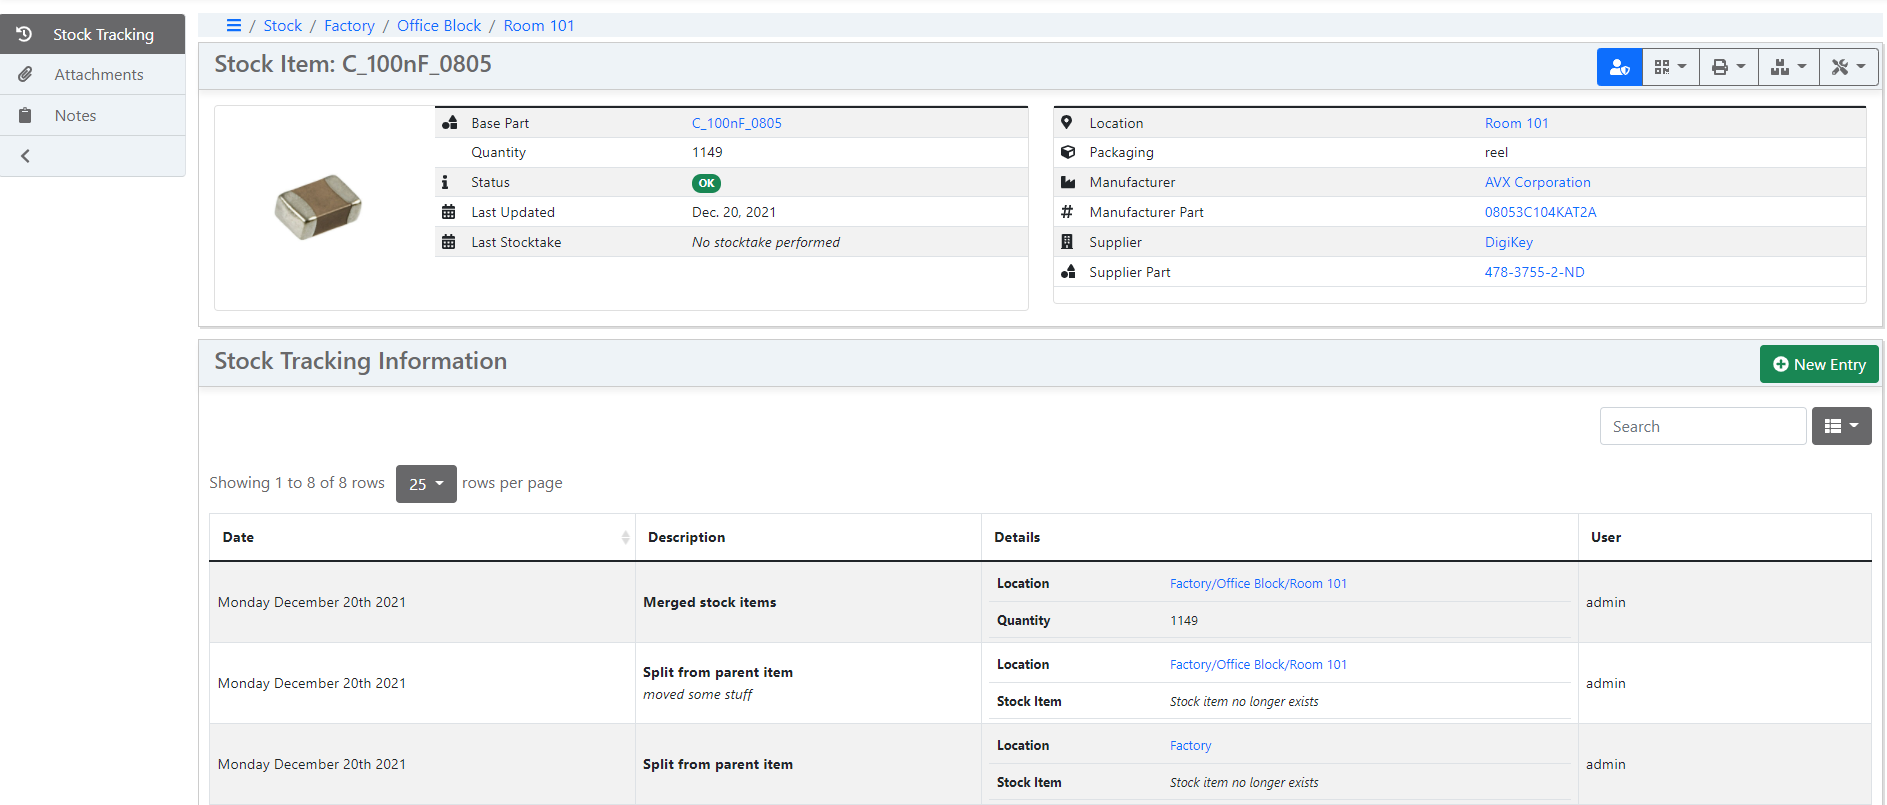Open the Attachments sidebar tab

92,75
